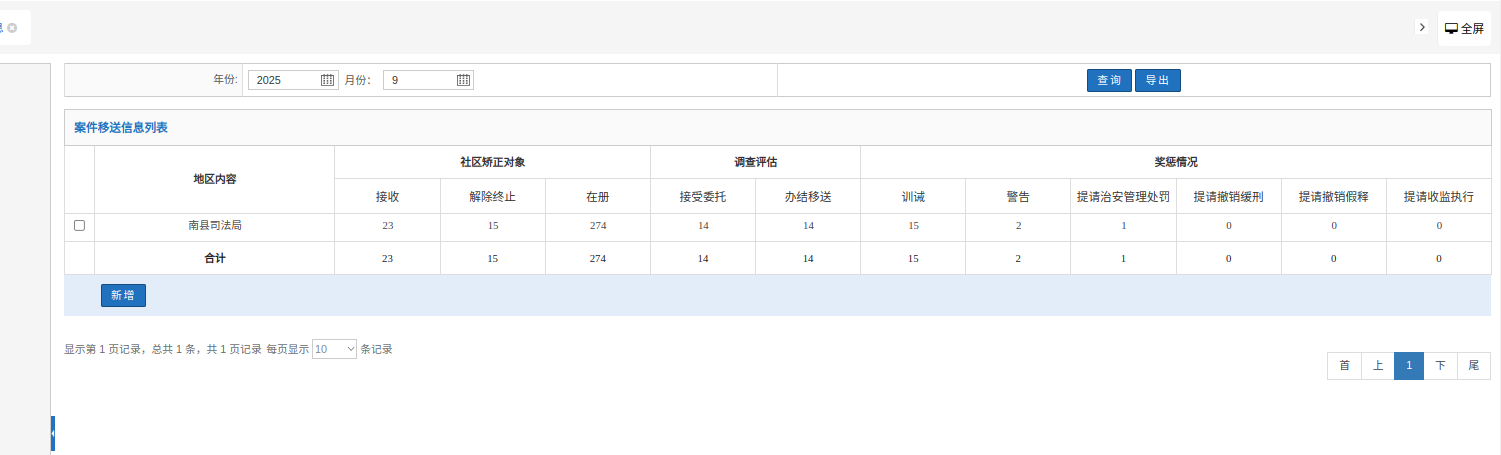Click the 导出 export button

[1157, 80]
